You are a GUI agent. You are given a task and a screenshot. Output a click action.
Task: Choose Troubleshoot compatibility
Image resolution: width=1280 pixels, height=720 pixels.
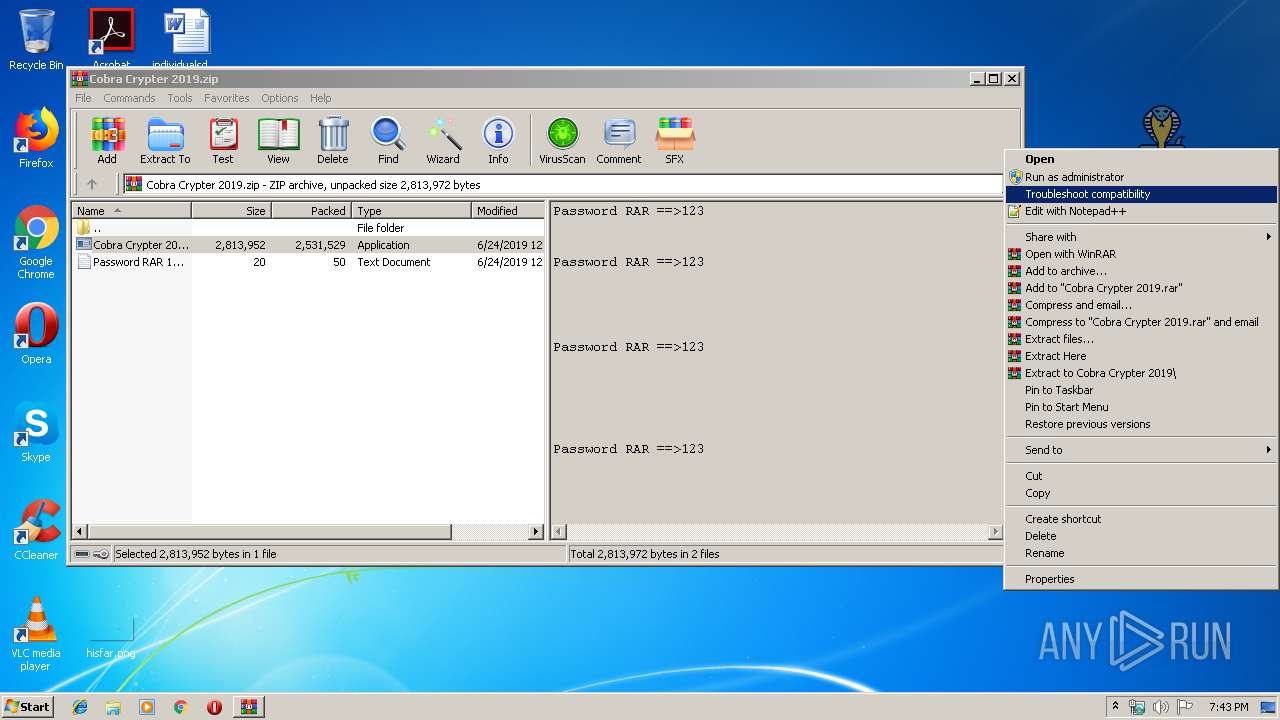(1141, 194)
